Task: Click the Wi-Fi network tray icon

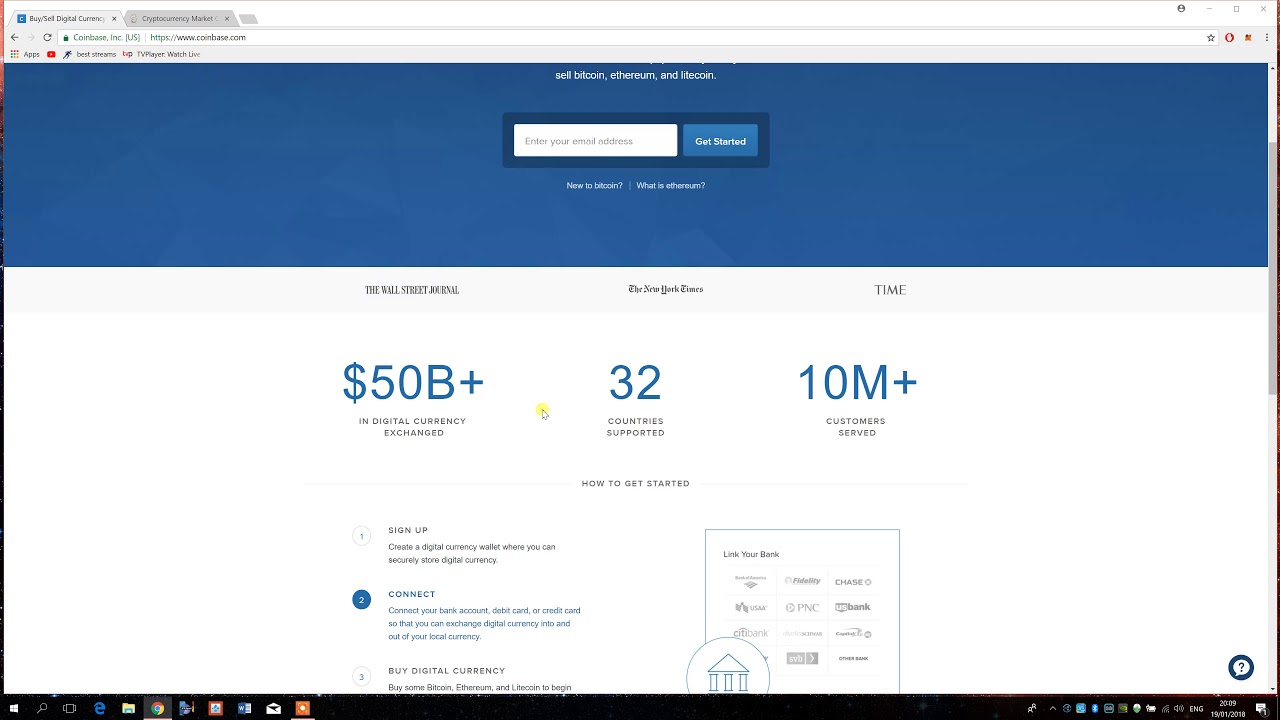Action: pos(1165,708)
